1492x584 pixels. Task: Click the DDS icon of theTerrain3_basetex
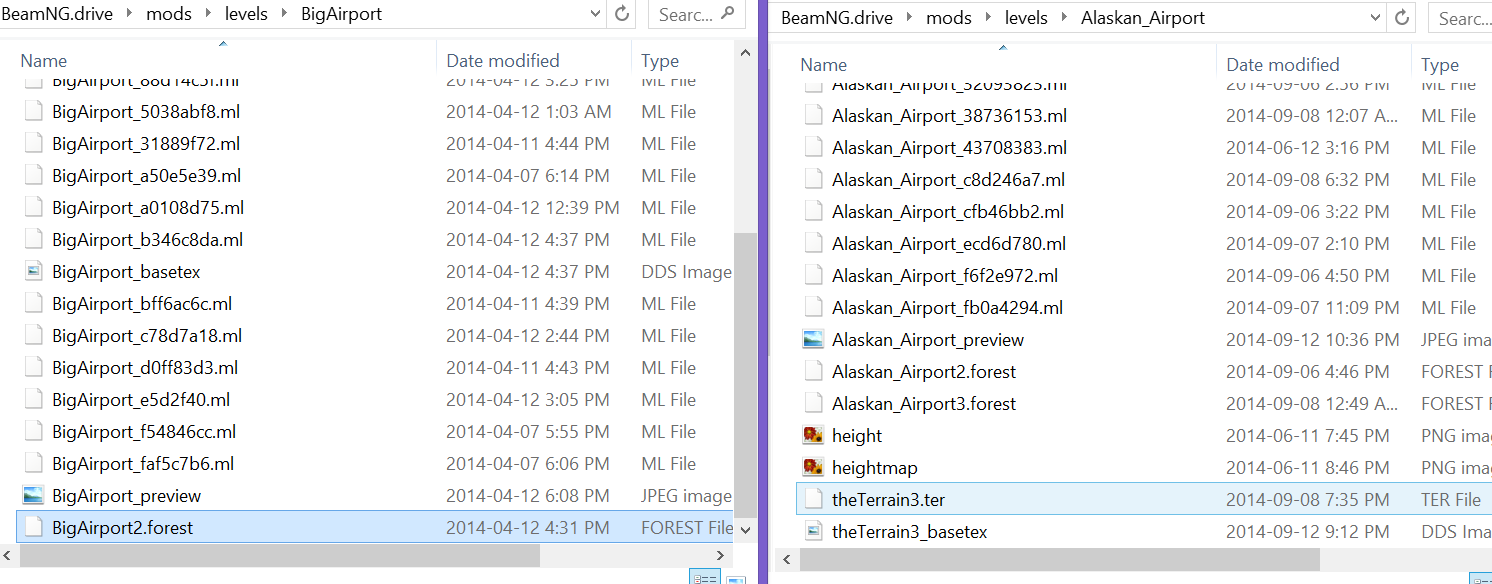pos(813,531)
